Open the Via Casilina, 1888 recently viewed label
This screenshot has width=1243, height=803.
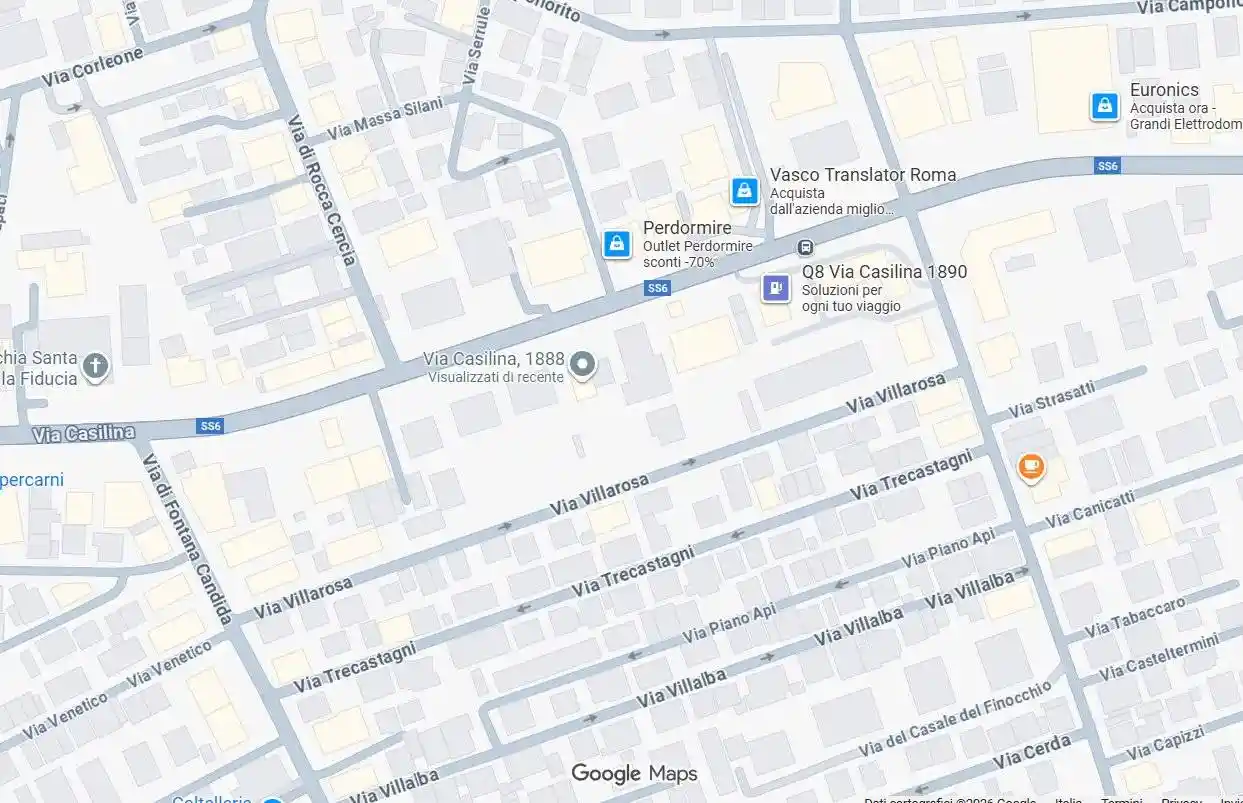click(494, 359)
